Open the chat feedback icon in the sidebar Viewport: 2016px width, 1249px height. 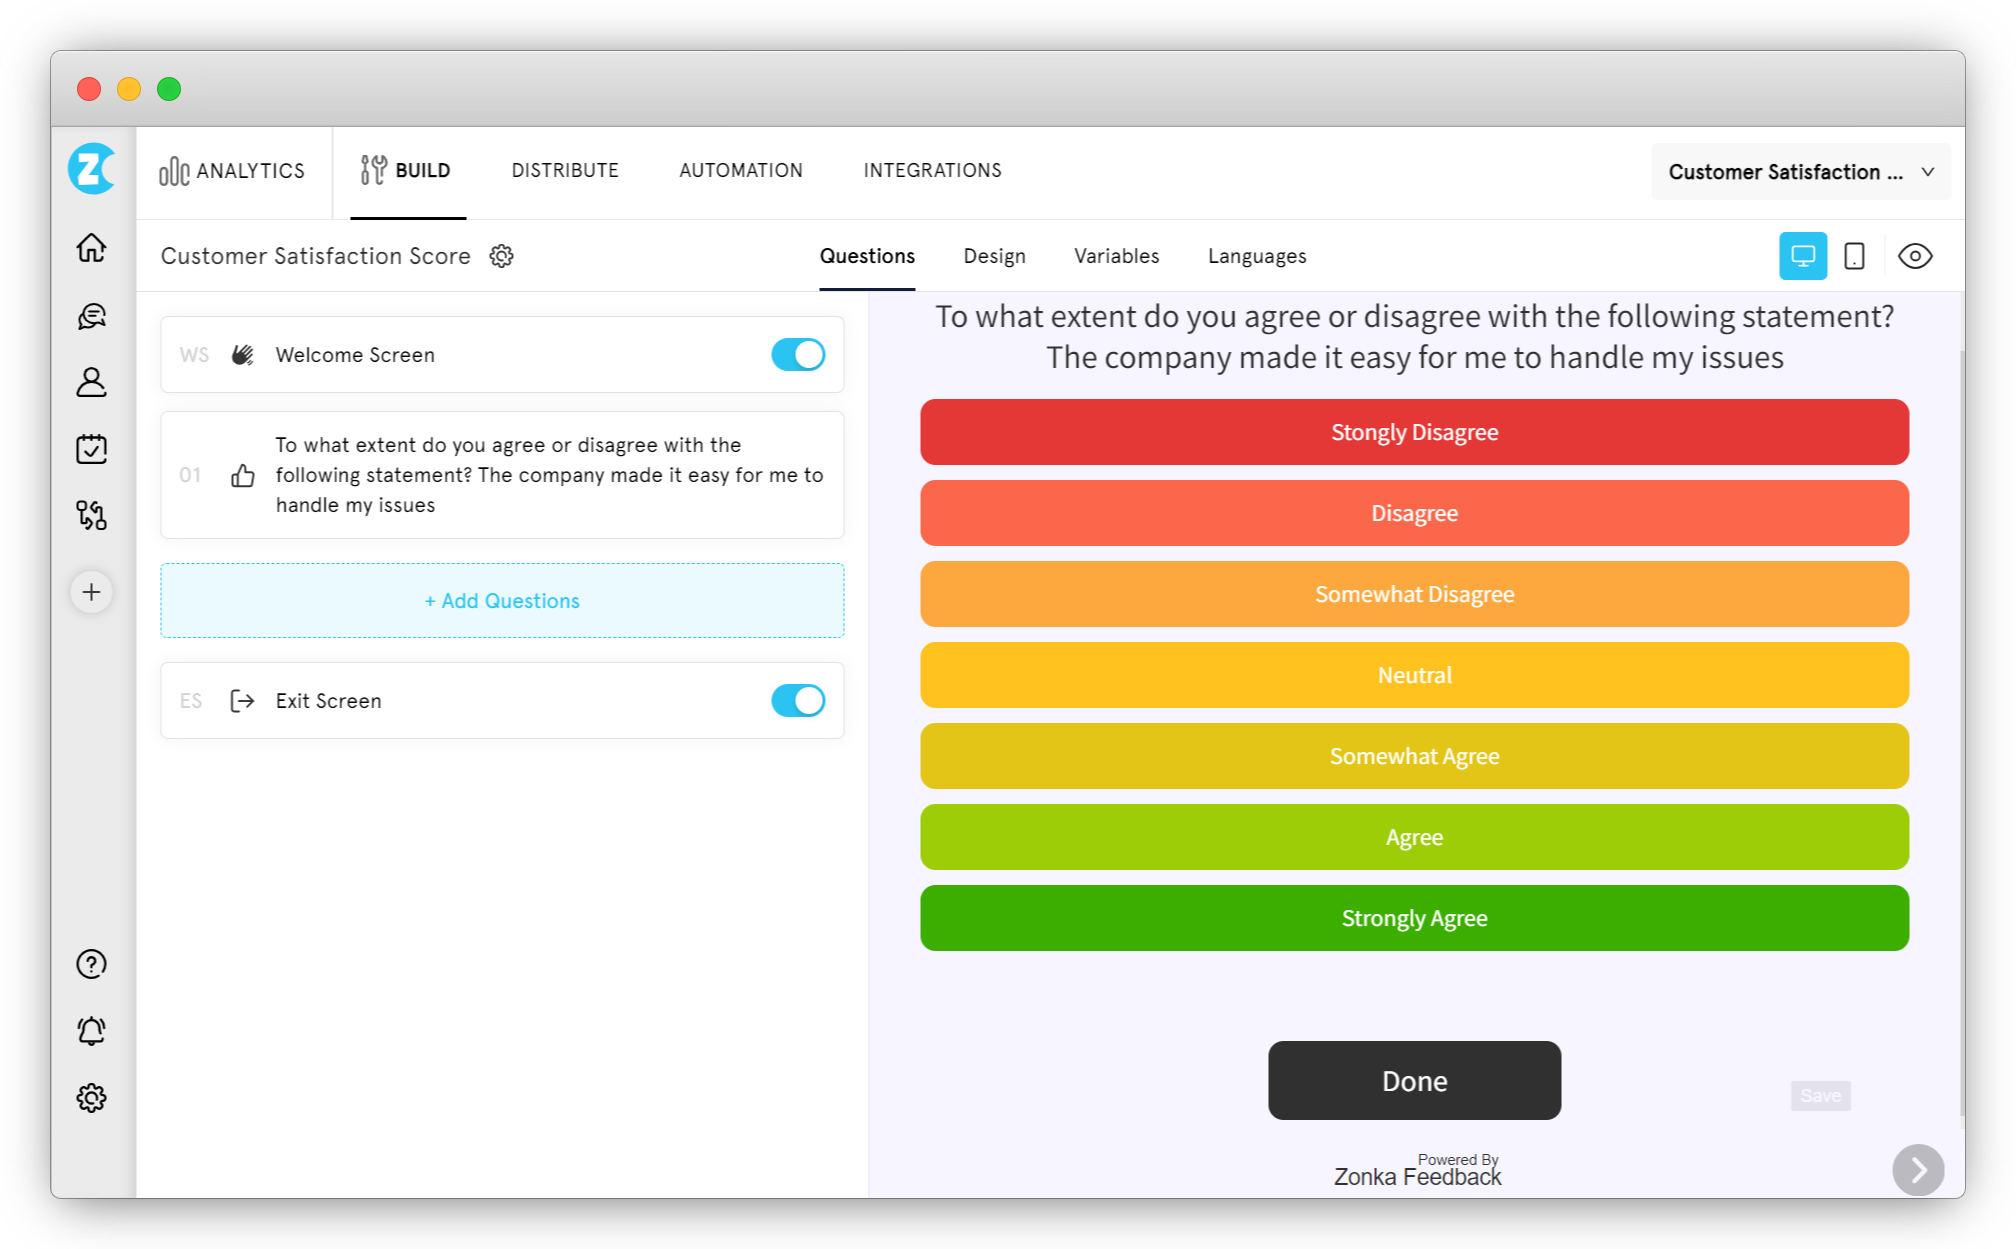[91, 316]
